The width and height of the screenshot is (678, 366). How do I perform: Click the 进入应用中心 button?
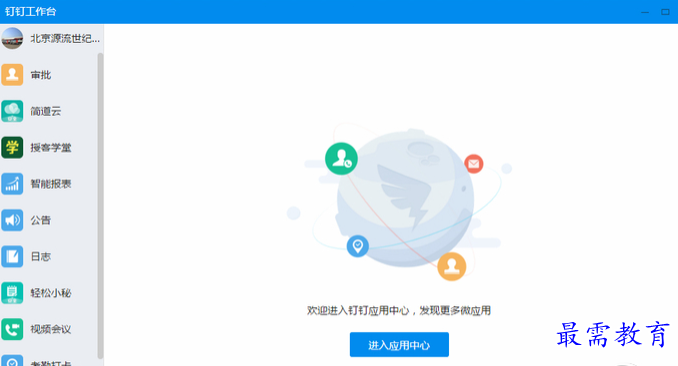coord(399,345)
